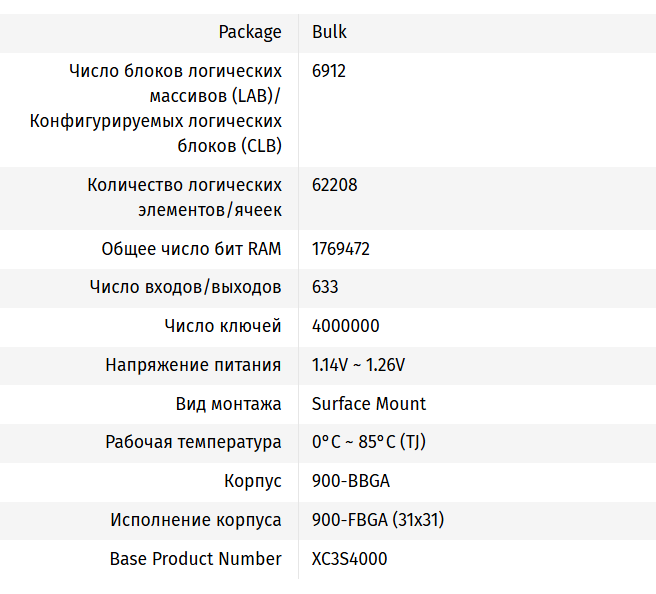Click the 900-BBGA case value
Image resolution: width=656 pixels, height=594 pixels.
(x=350, y=481)
